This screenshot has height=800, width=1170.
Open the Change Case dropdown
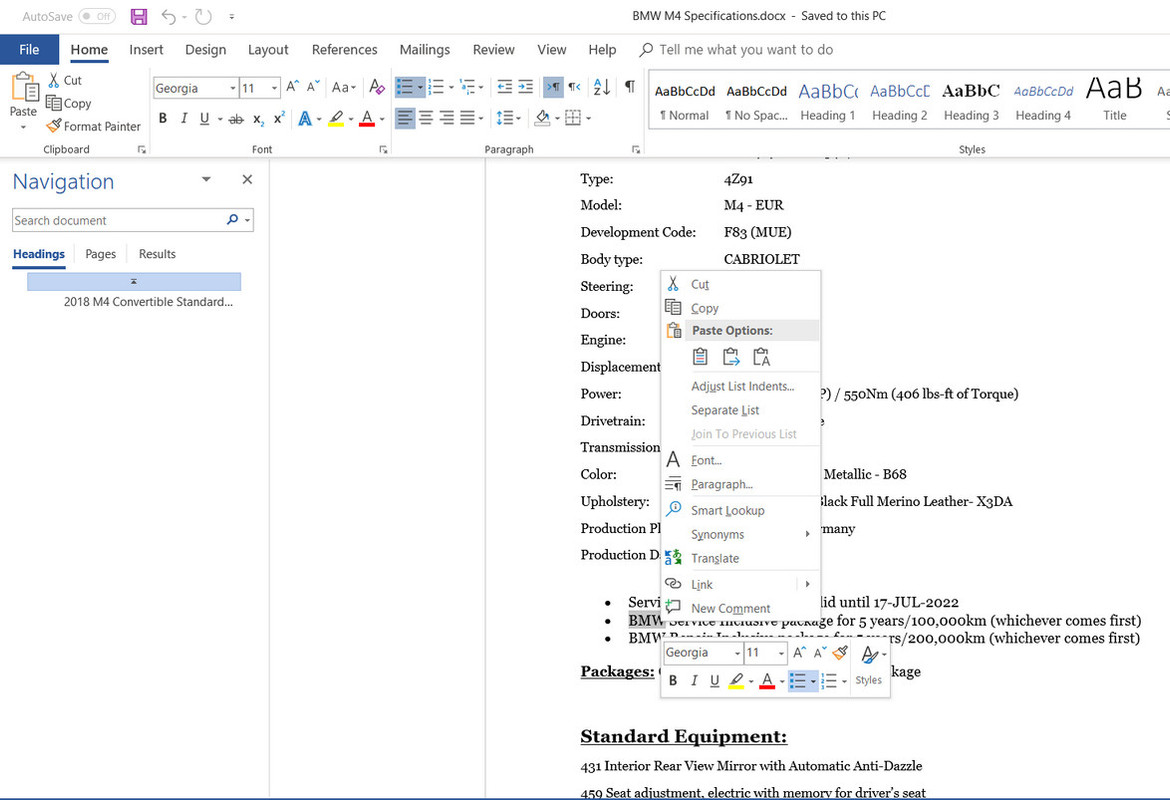coord(343,87)
